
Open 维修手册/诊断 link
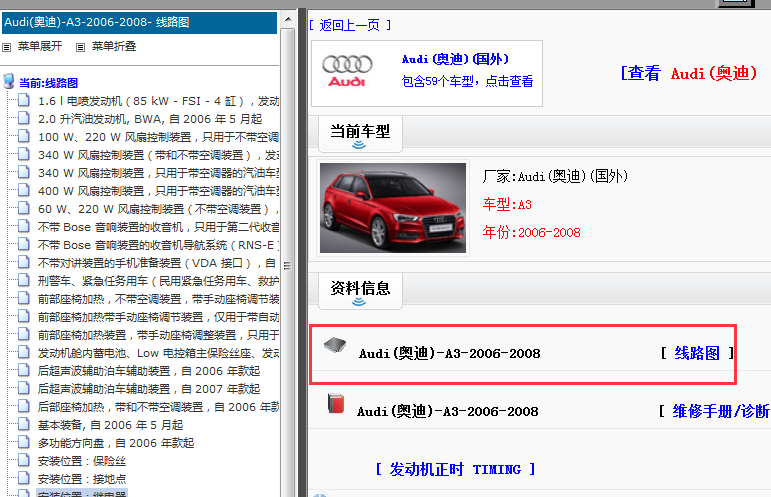coord(721,411)
